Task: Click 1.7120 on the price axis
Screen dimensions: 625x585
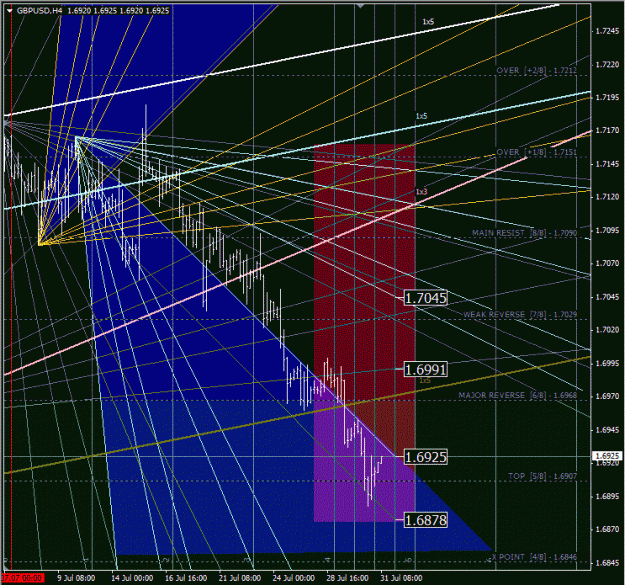Action: click(x=607, y=197)
